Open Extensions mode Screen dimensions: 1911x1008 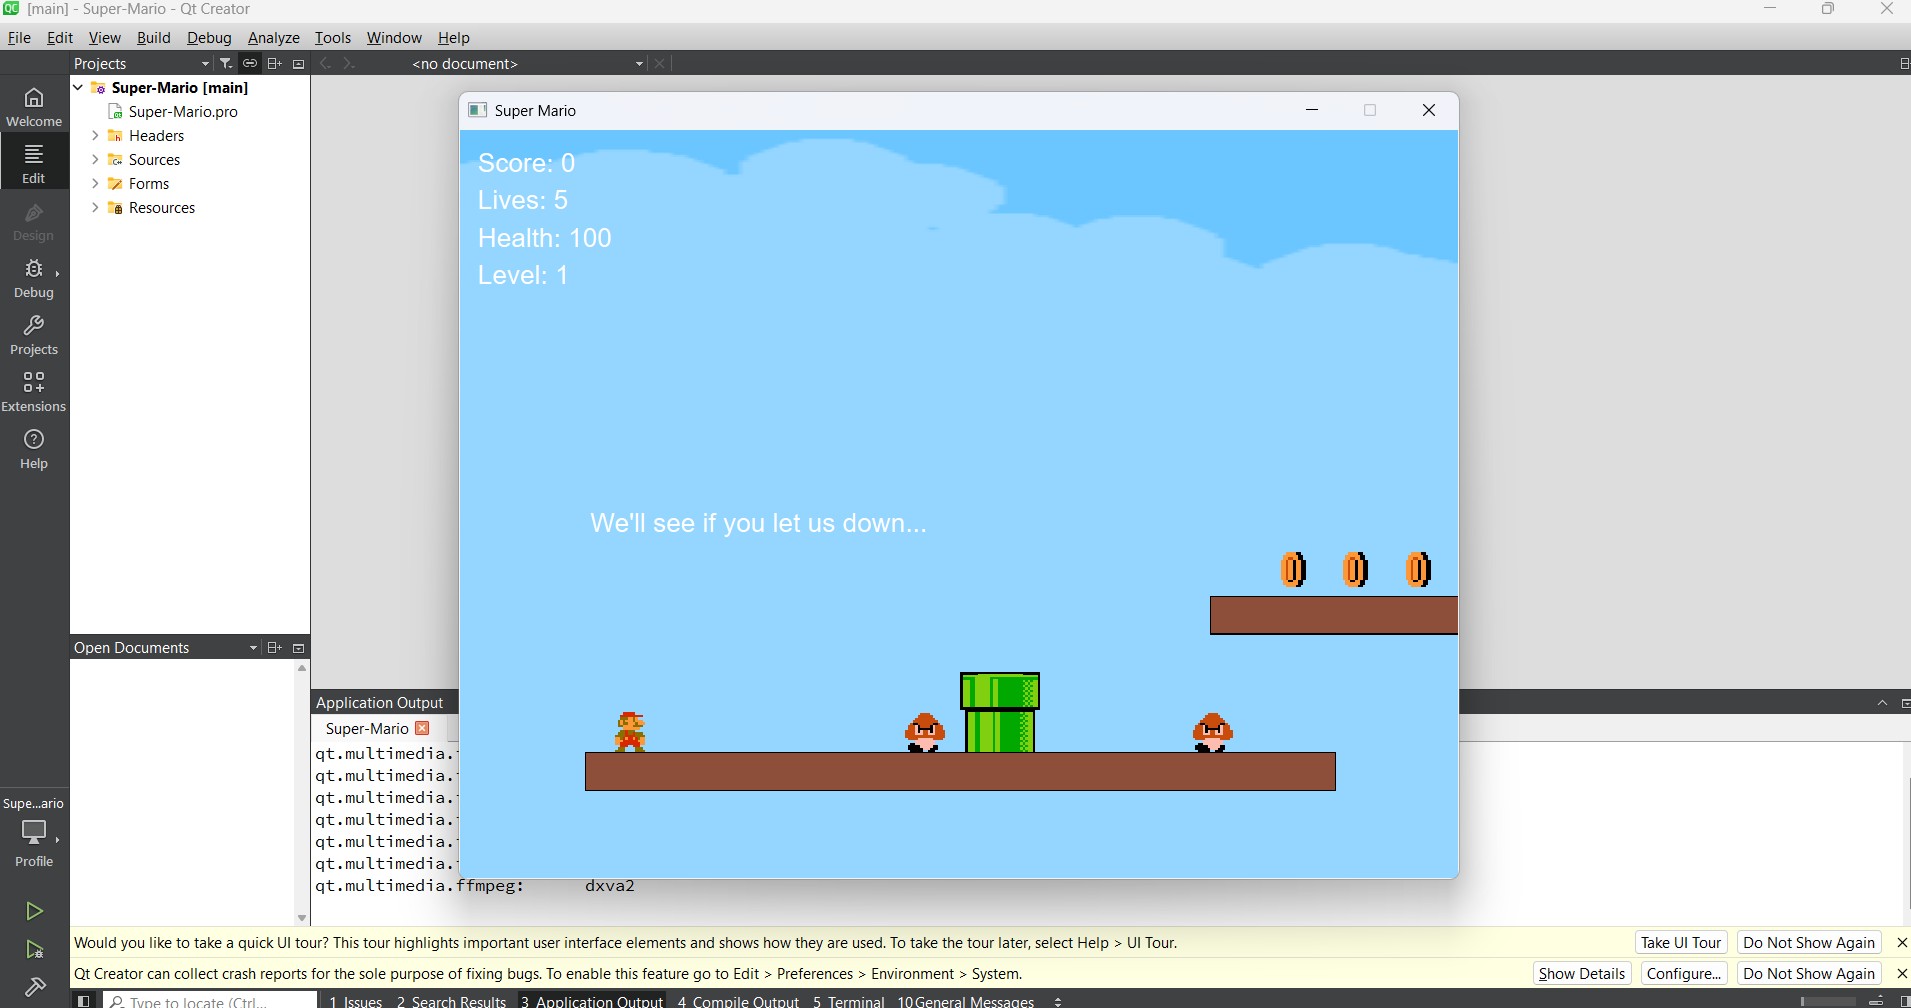(34, 392)
